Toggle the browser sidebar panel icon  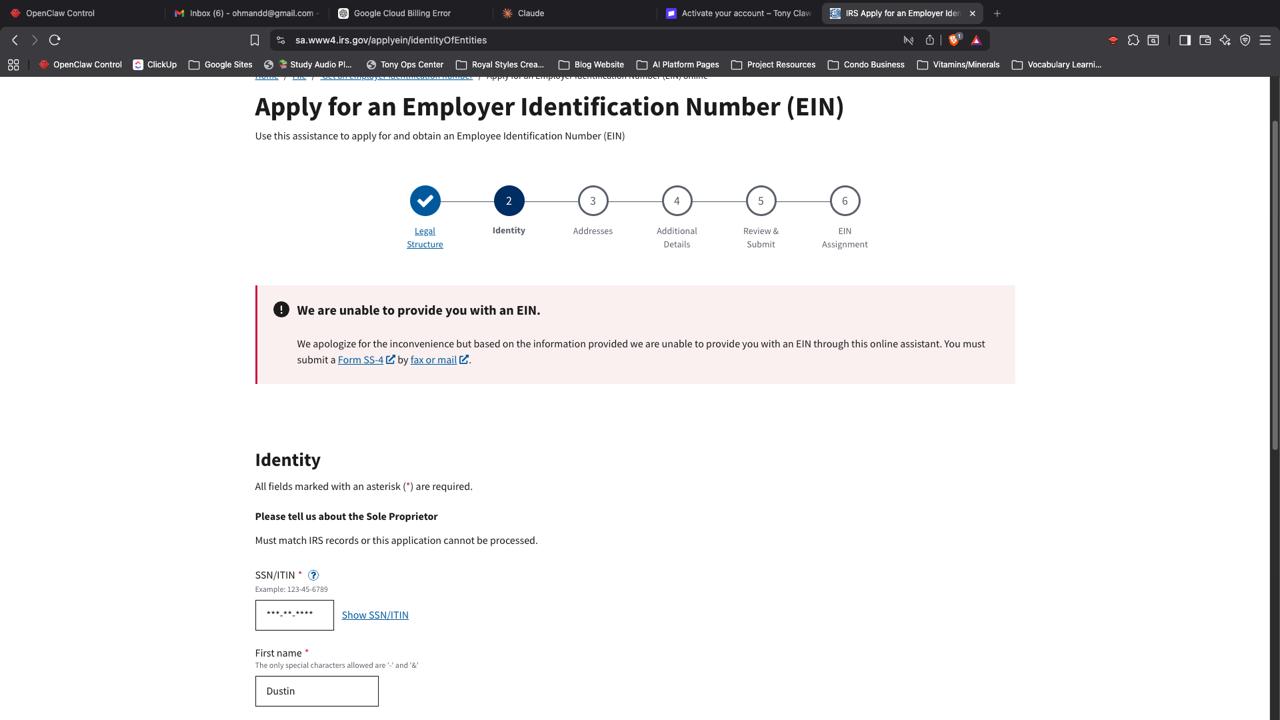click(1184, 40)
